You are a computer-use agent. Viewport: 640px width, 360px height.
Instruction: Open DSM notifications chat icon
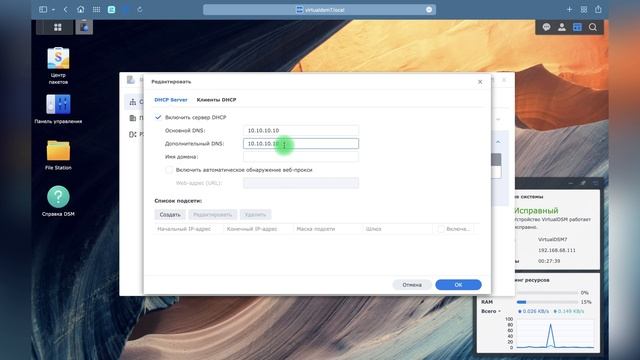point(546,27)
